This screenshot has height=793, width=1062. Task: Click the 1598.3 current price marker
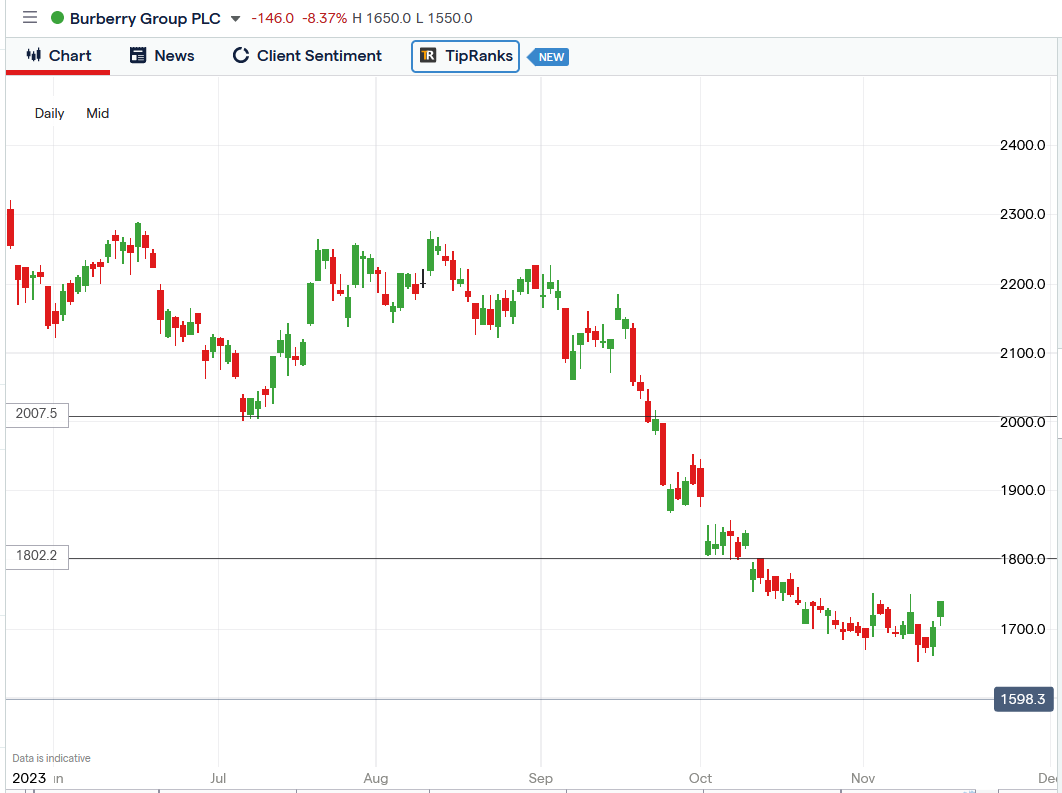[1023, 699]
